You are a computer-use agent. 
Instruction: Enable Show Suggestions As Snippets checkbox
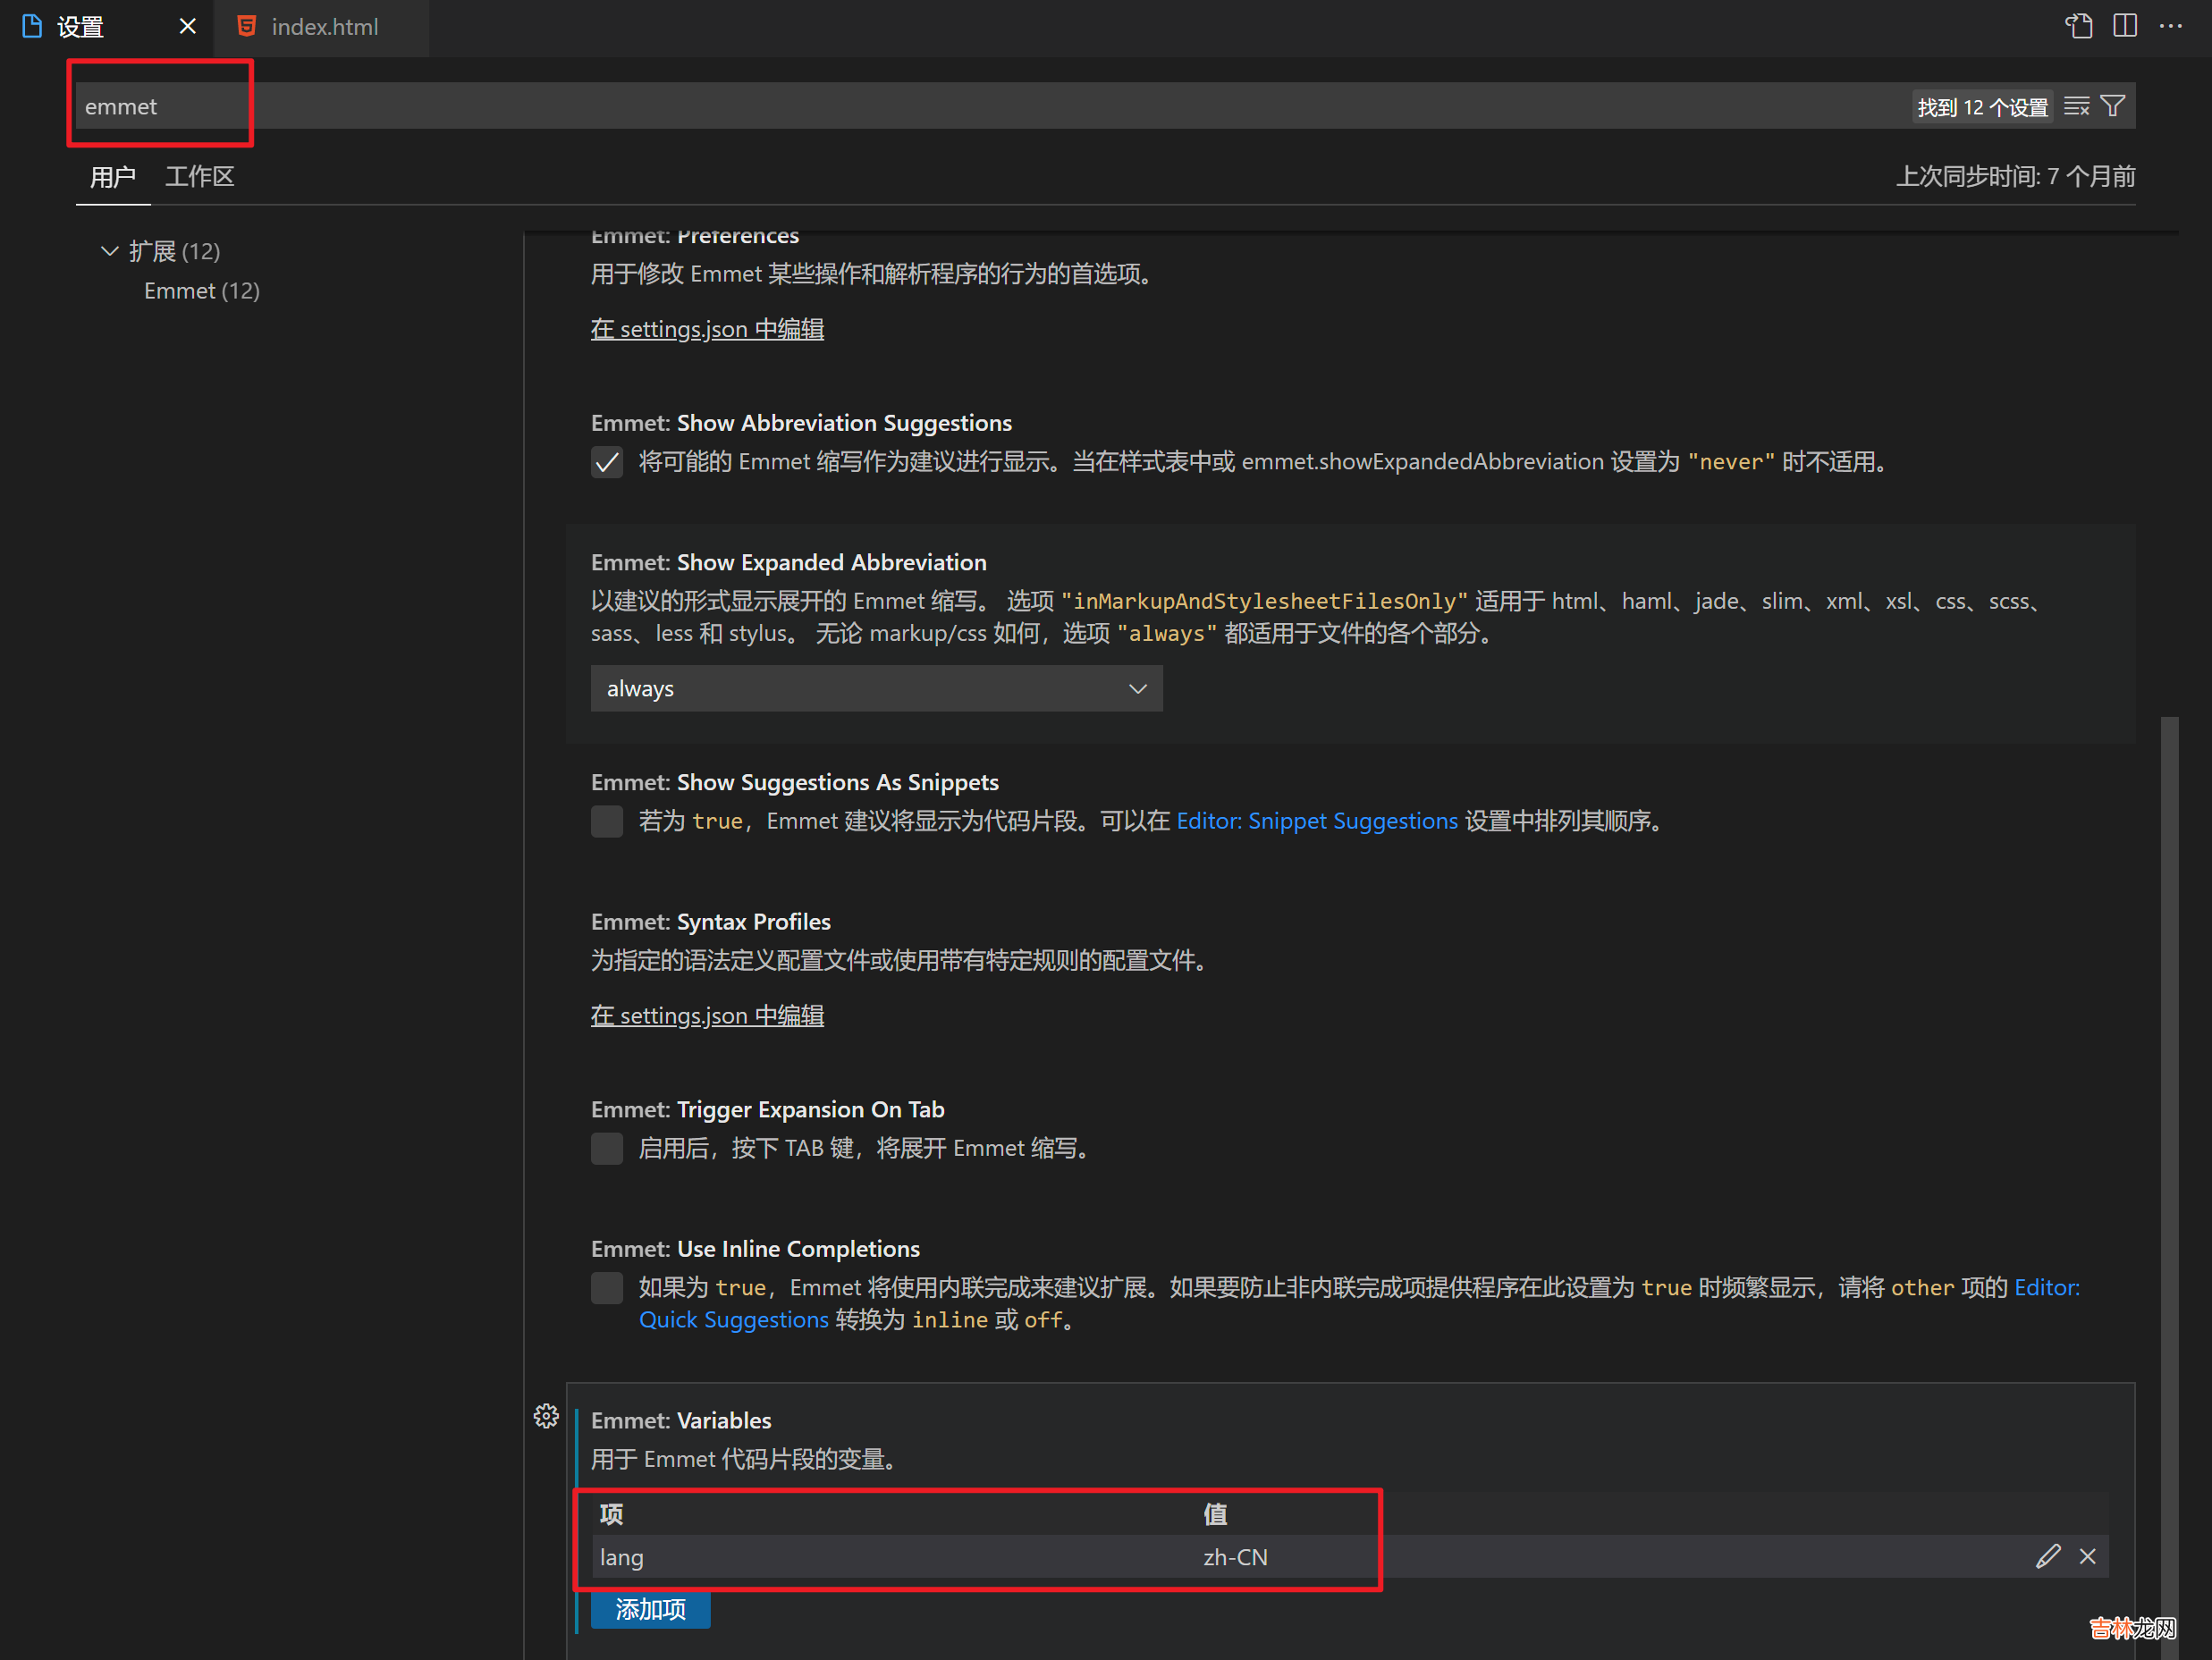[607, 821]
